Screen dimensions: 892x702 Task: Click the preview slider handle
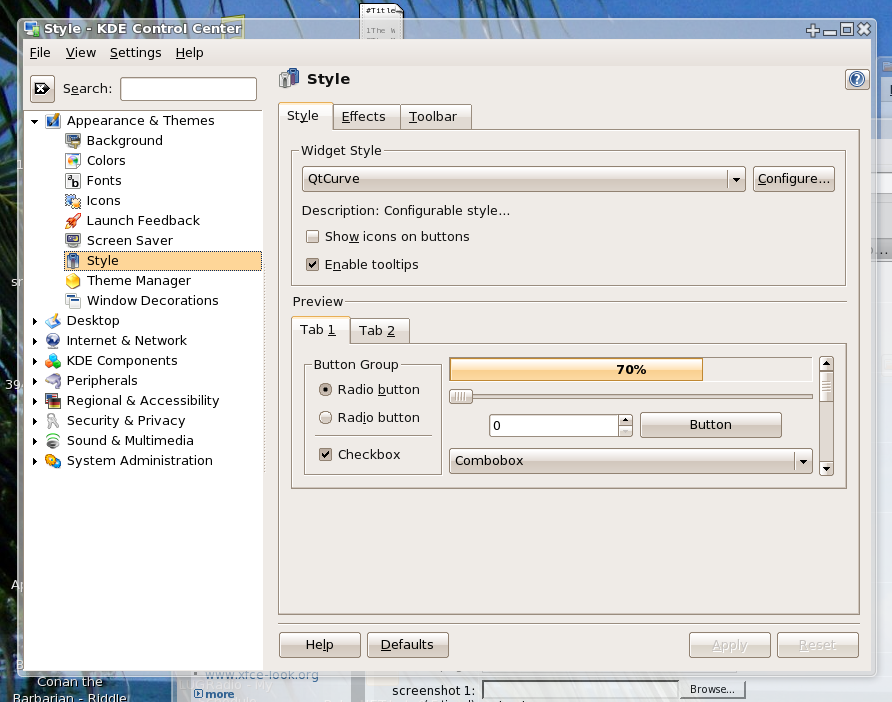click(x=461, y=397)
